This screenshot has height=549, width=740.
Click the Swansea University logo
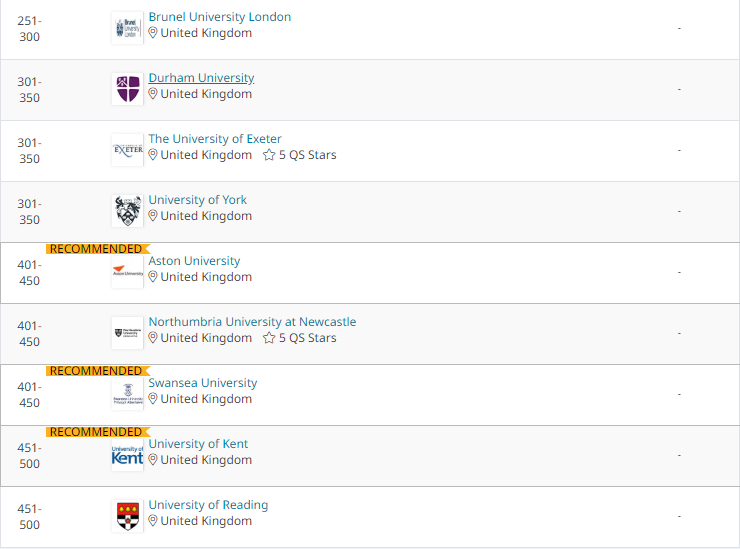127,394
